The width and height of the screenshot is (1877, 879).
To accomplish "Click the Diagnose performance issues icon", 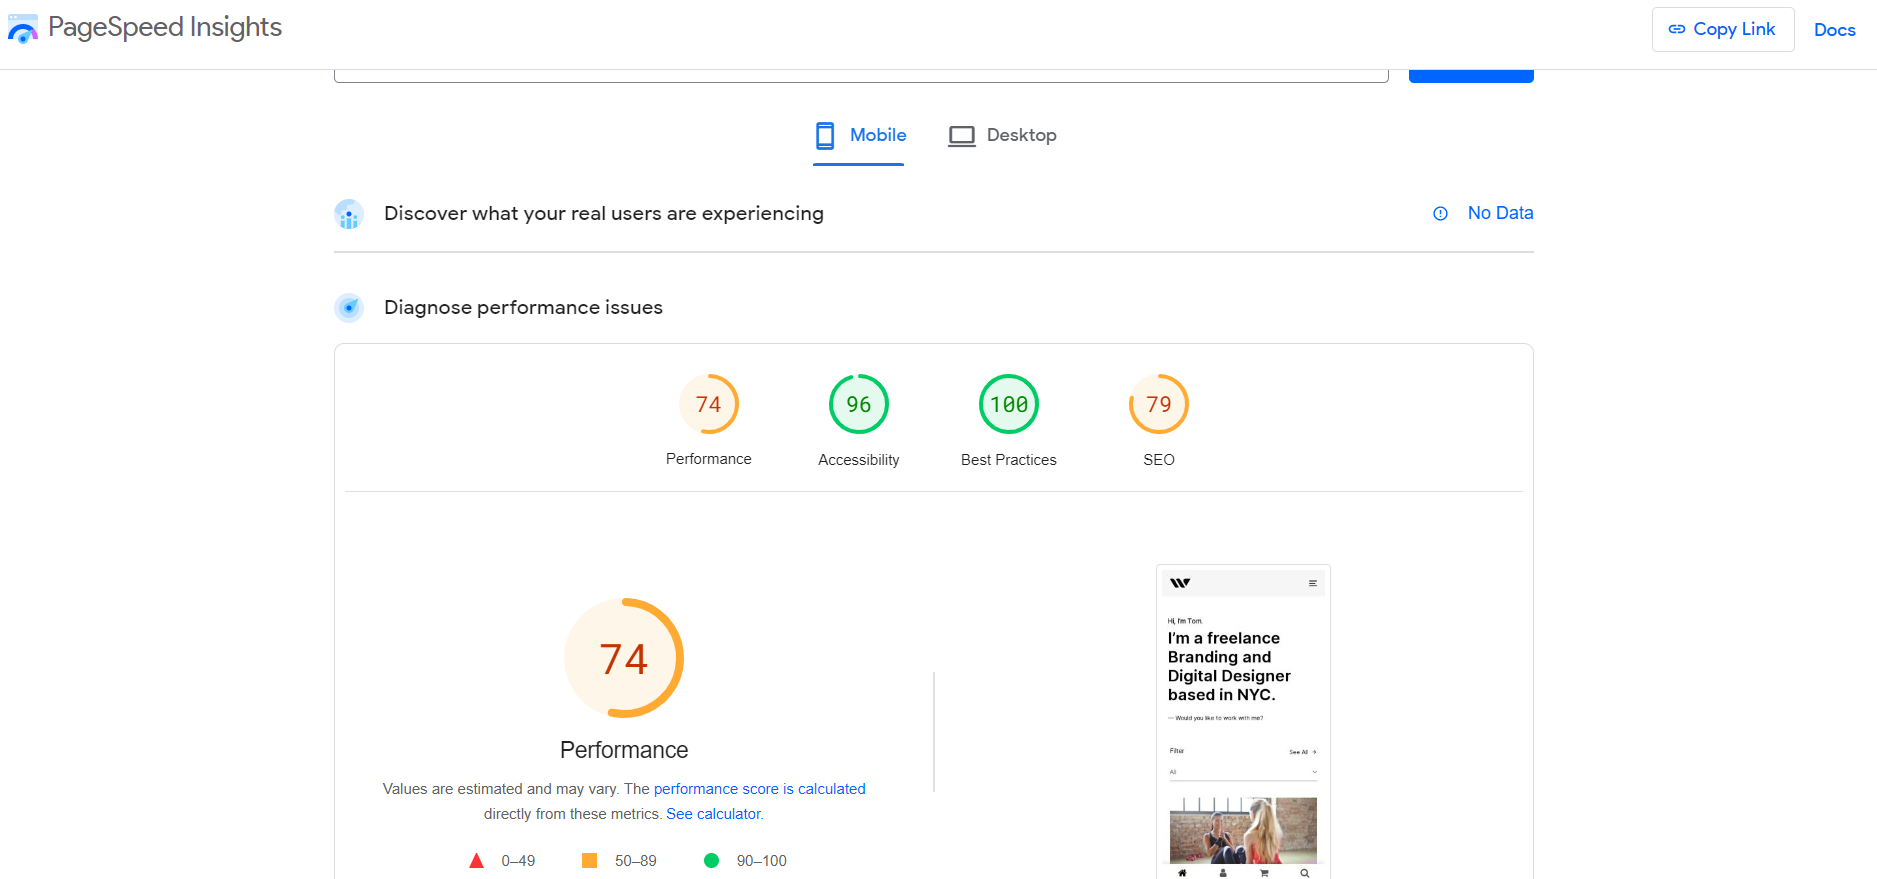I will 349,308.
